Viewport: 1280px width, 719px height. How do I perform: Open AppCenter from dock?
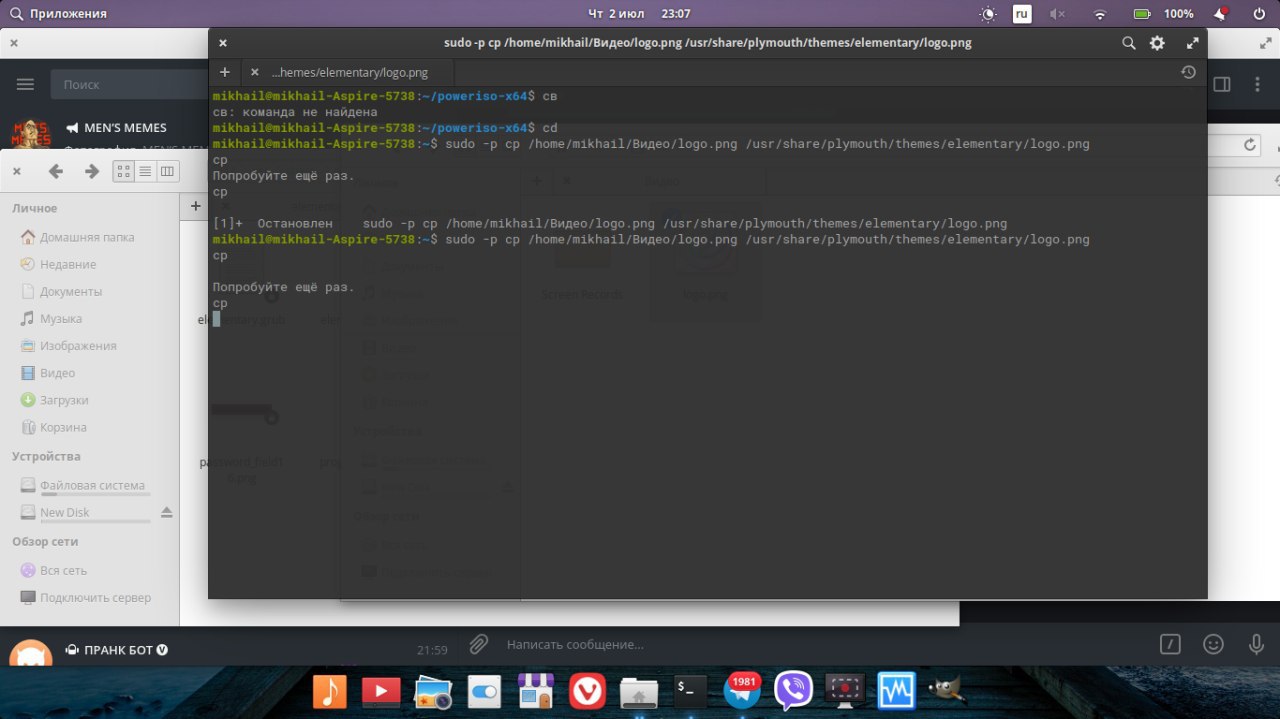(x=536, y=691)
